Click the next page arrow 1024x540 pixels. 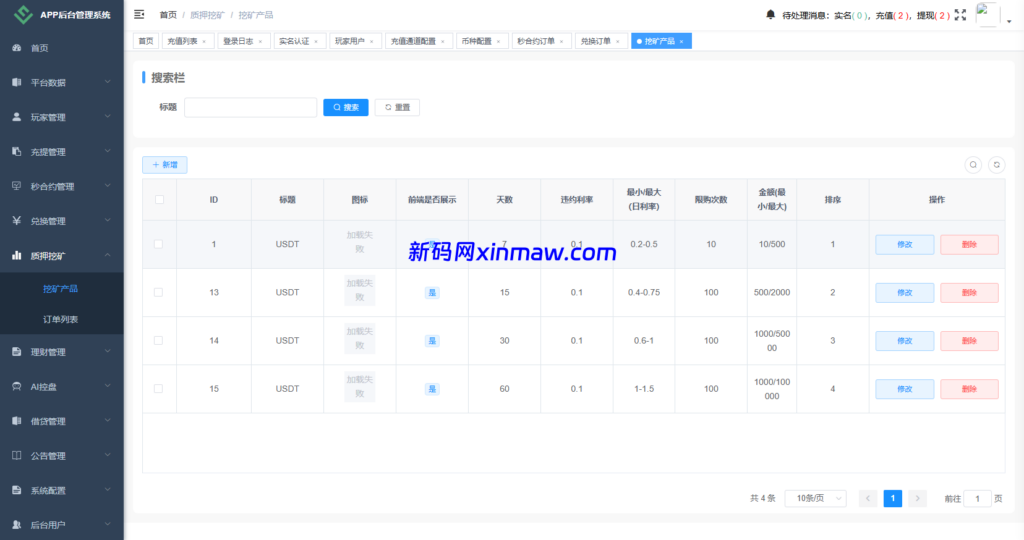click(x=917, y=498)
